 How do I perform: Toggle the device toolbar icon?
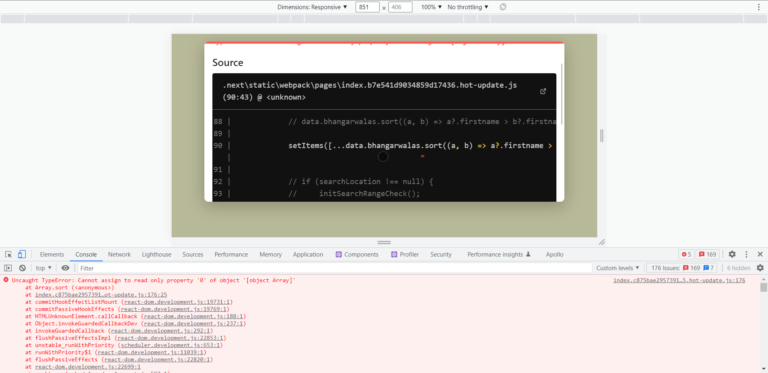[22, 255]
